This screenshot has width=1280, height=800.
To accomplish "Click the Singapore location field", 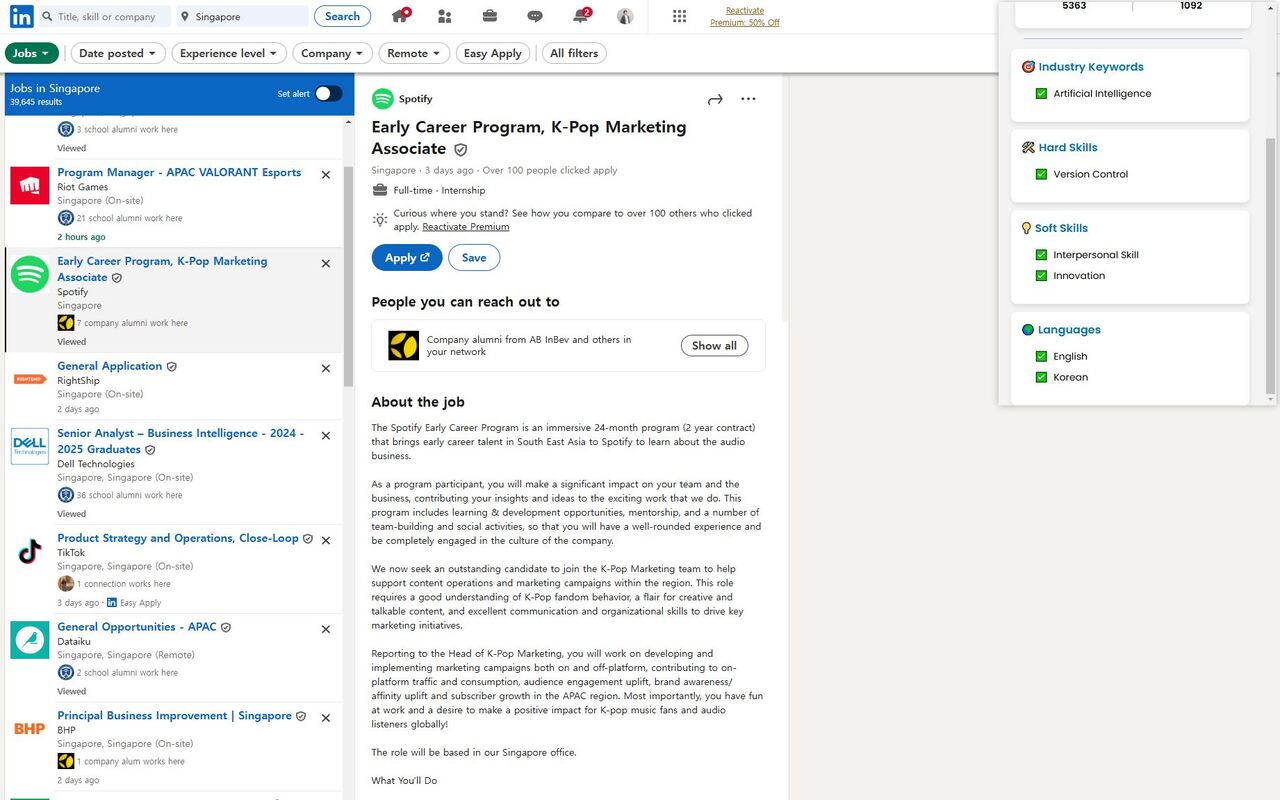I will click(x=243, y=16).
